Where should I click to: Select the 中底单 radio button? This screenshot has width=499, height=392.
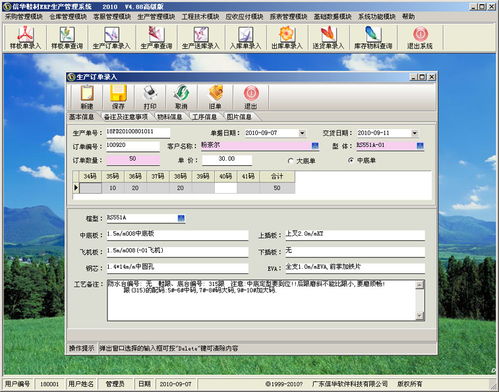(351, 161)
